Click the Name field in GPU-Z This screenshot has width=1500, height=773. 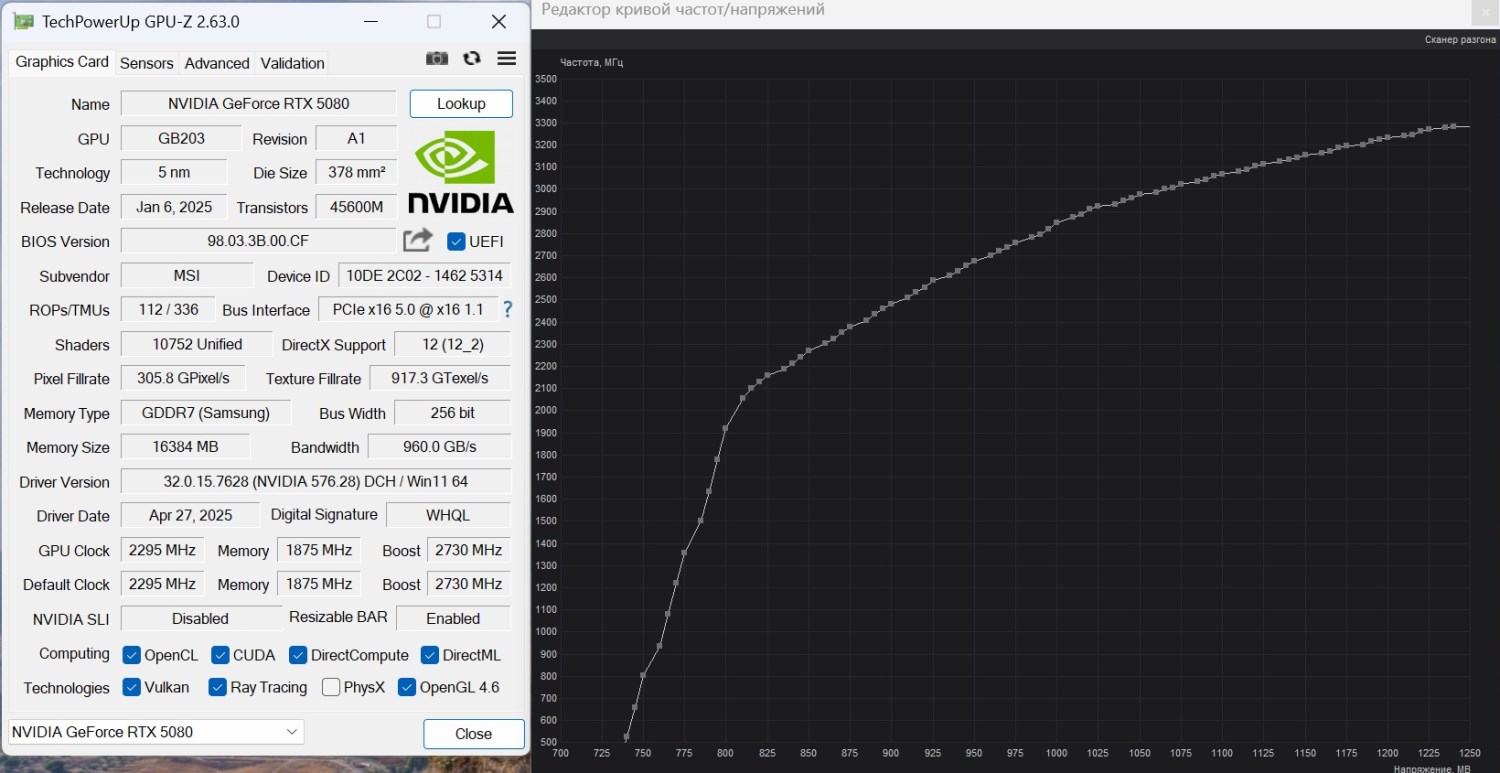click(258, 104)
